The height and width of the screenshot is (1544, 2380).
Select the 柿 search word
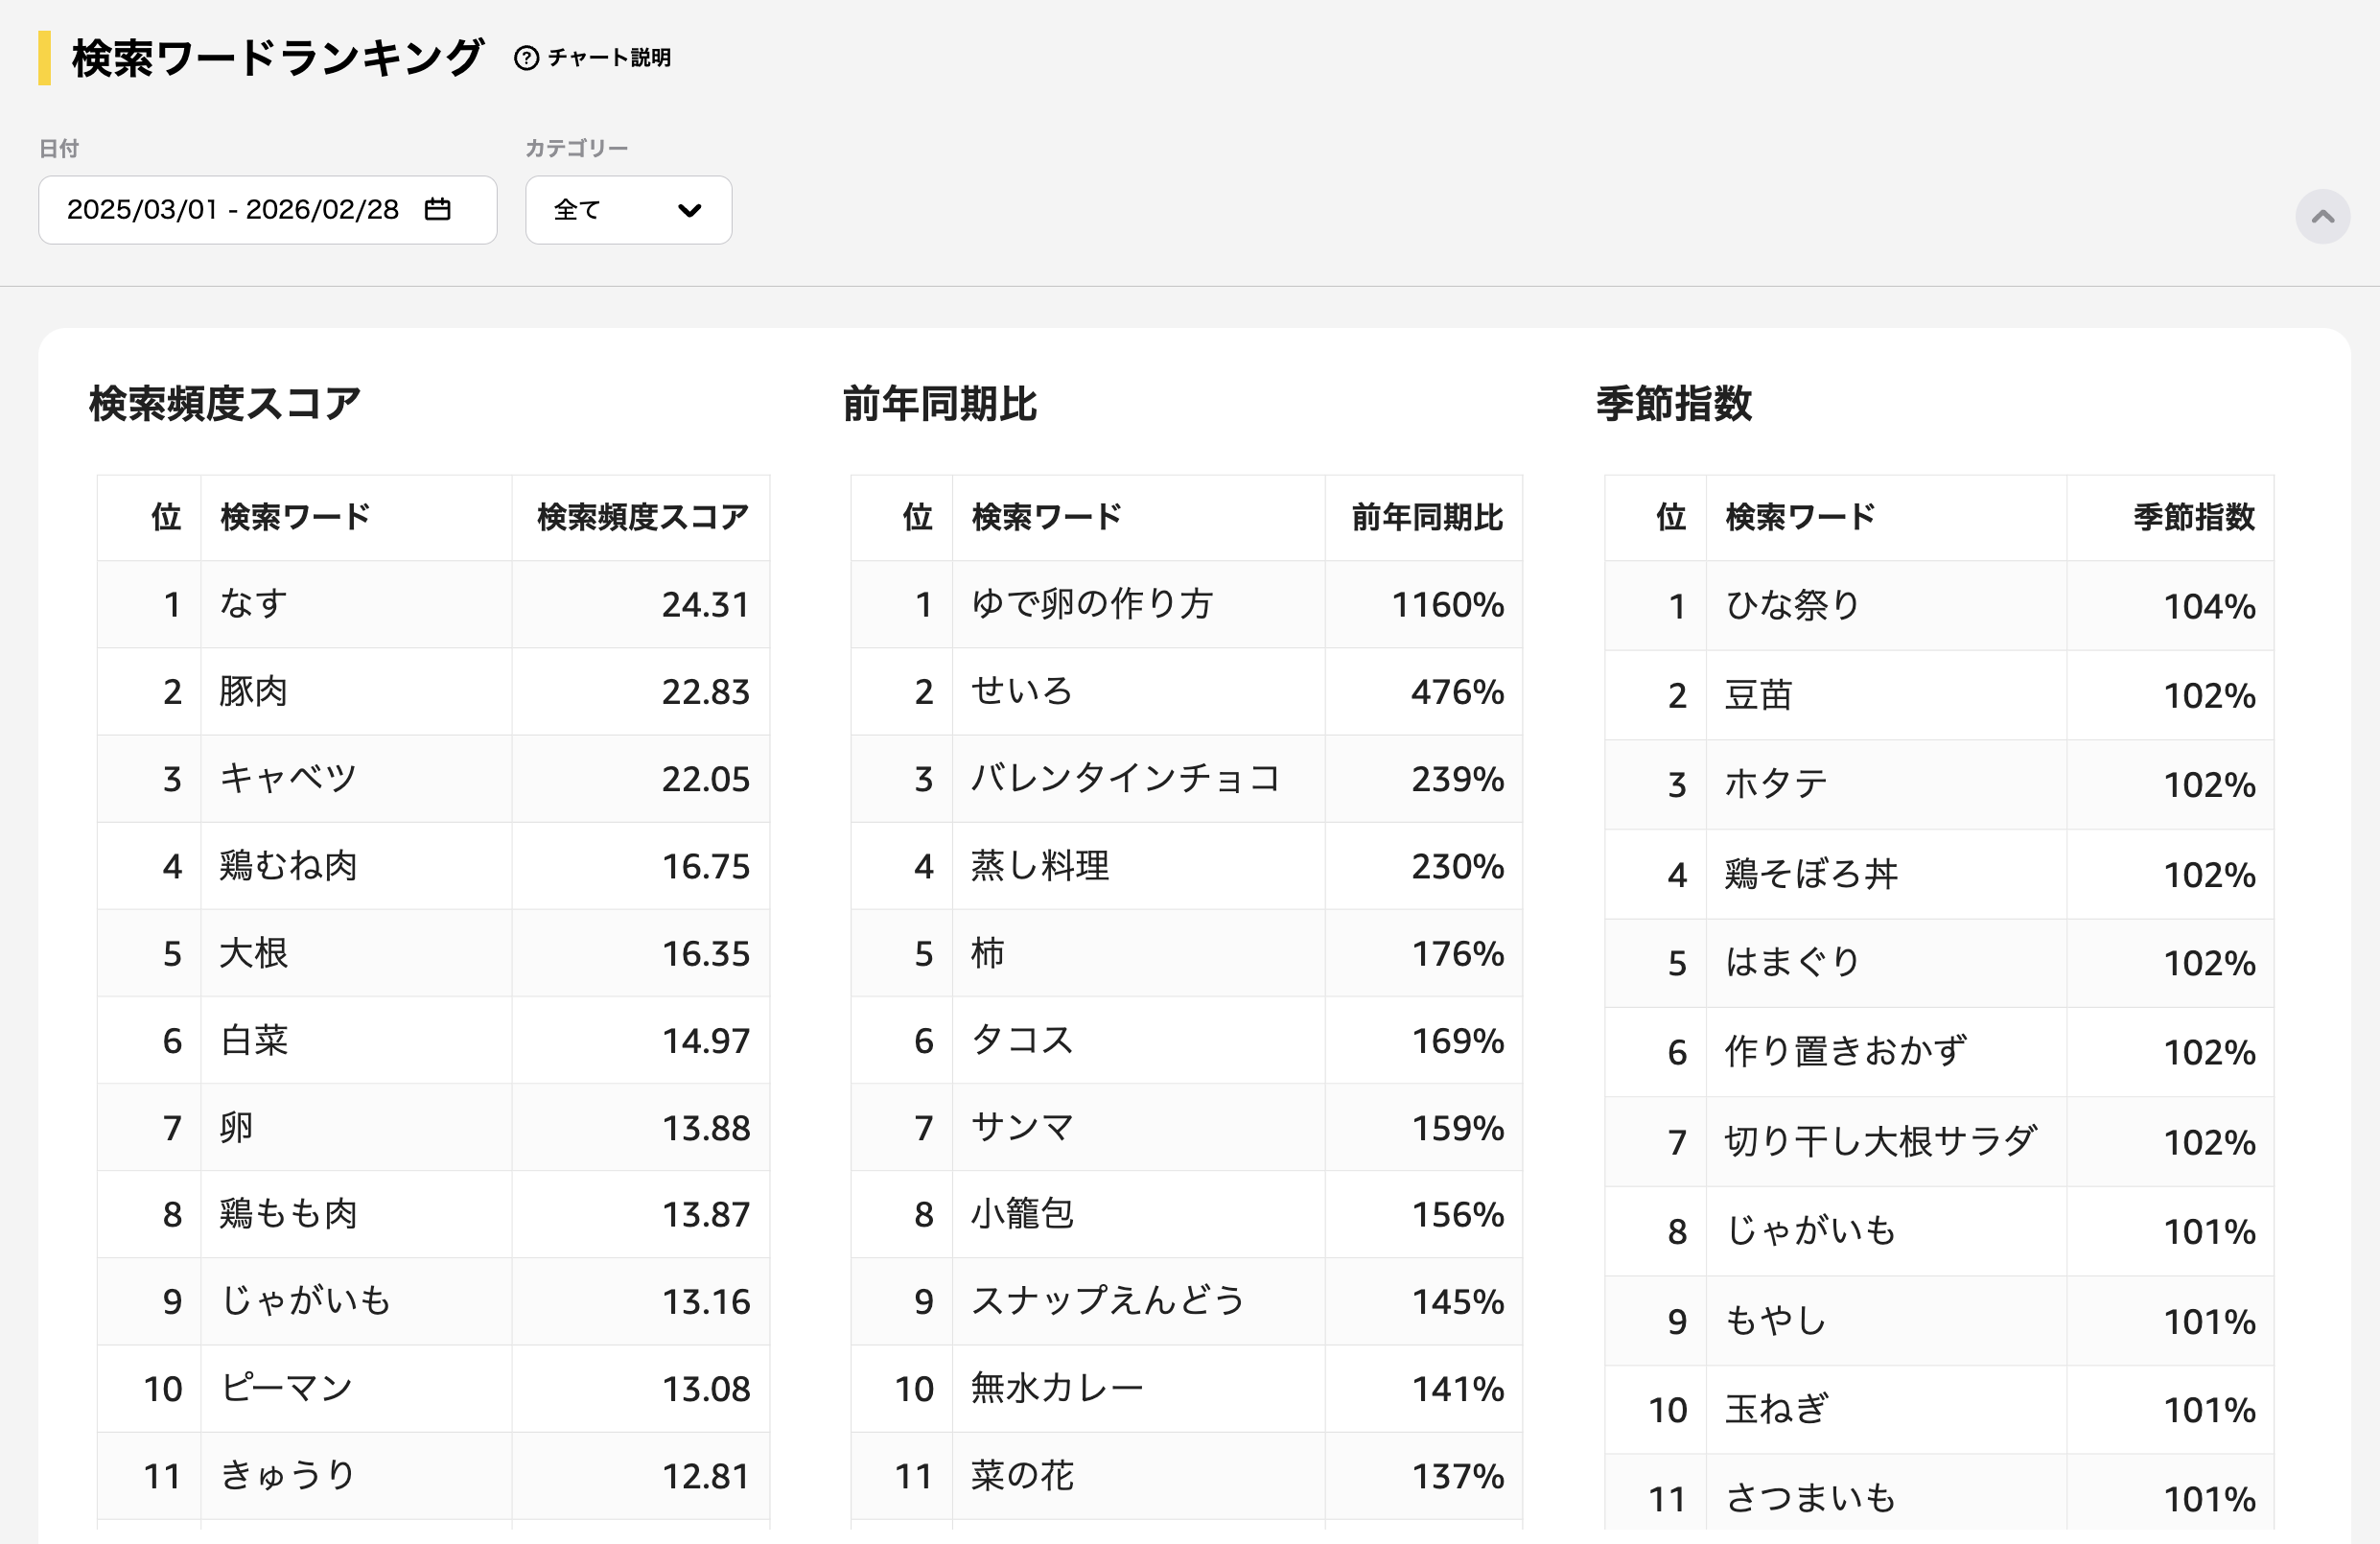pos(987,952)
